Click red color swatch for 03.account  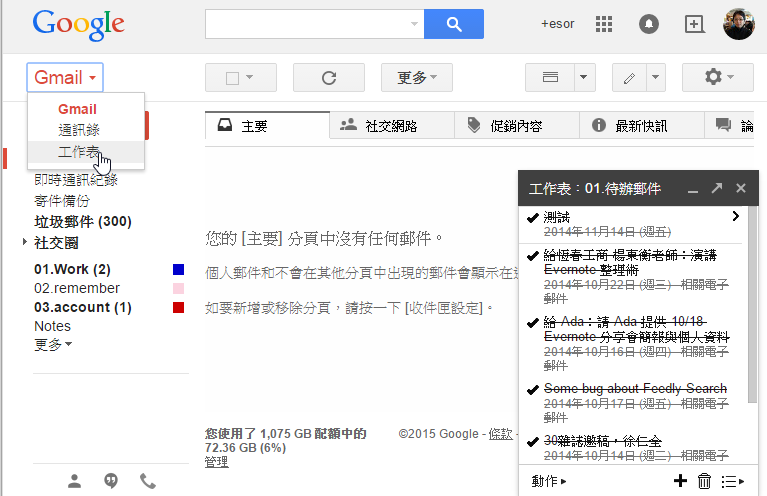tap(179, 307)
